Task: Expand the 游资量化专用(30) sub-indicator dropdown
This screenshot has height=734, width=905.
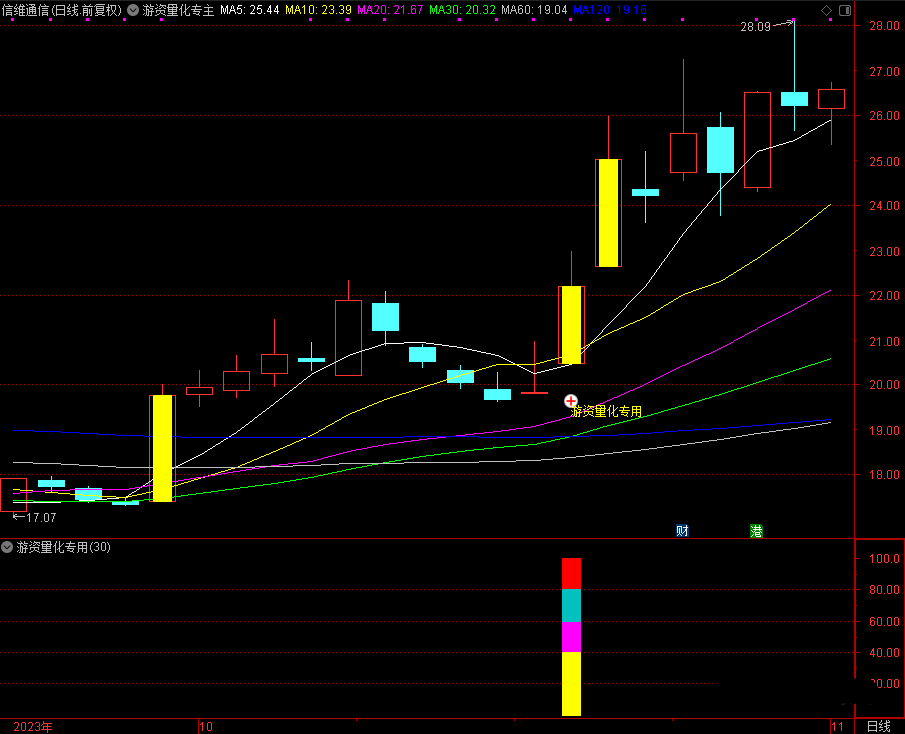Action: [x=8, y=547]
